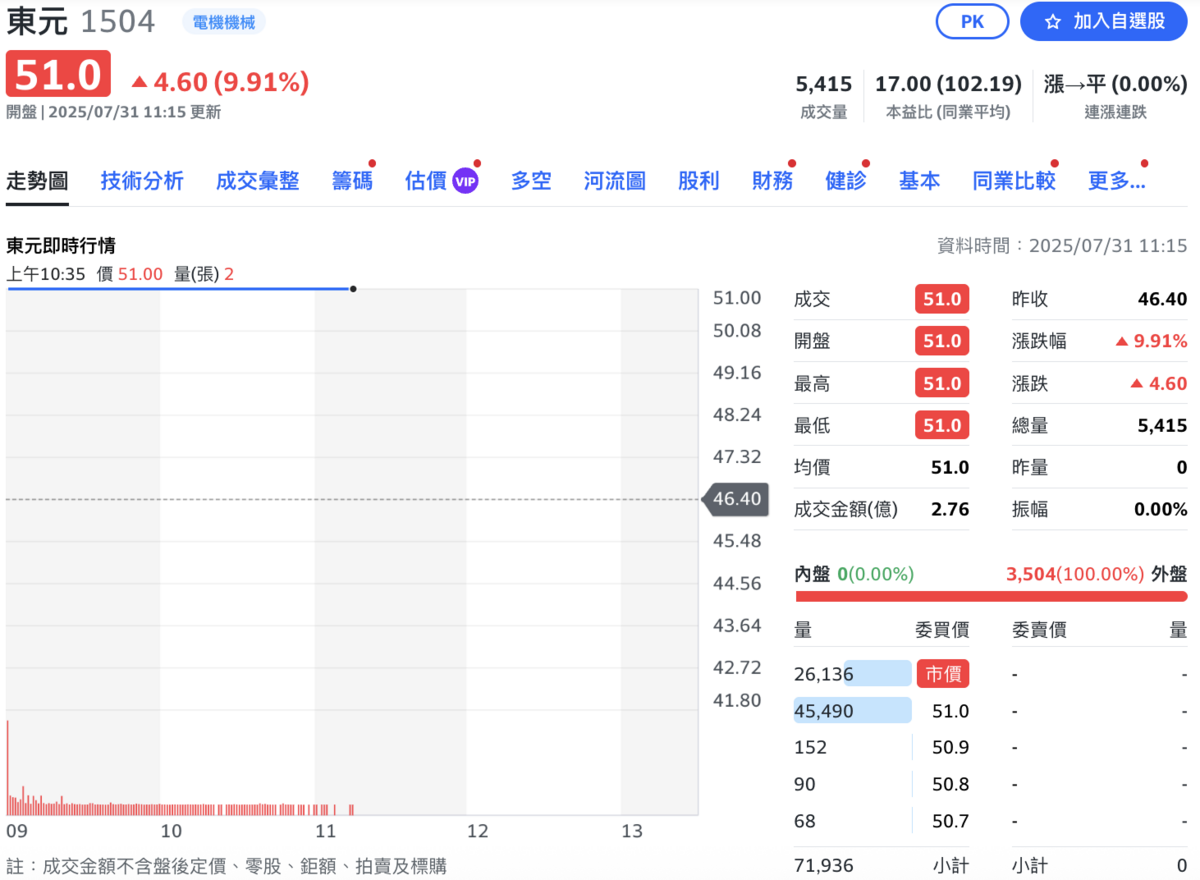This screenshot has width=1200, height=880.
Task: Click the chart crosshair dot at 10:35
Action: click(353, 289)
